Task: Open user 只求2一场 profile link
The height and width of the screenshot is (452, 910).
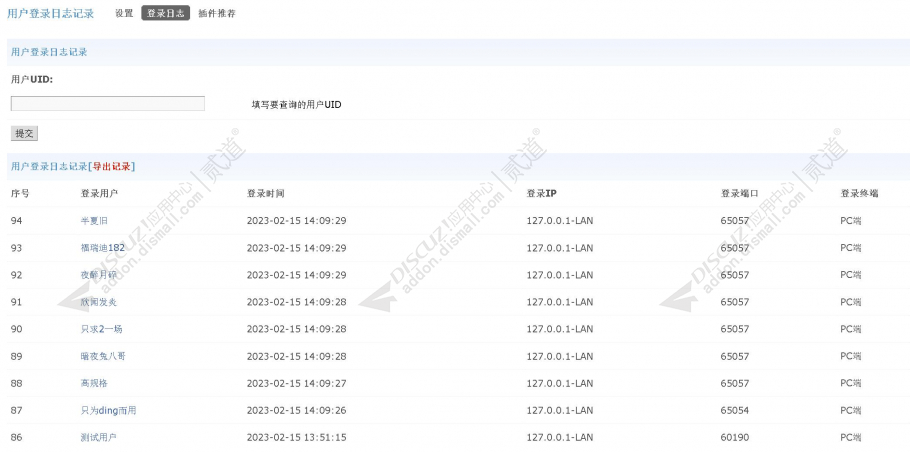Action: click(102, 329)
